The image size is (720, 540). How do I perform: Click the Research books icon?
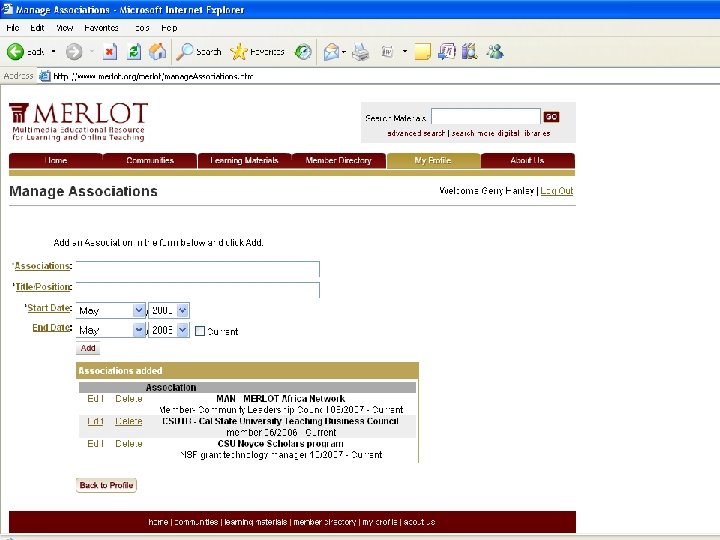point(469,51)
